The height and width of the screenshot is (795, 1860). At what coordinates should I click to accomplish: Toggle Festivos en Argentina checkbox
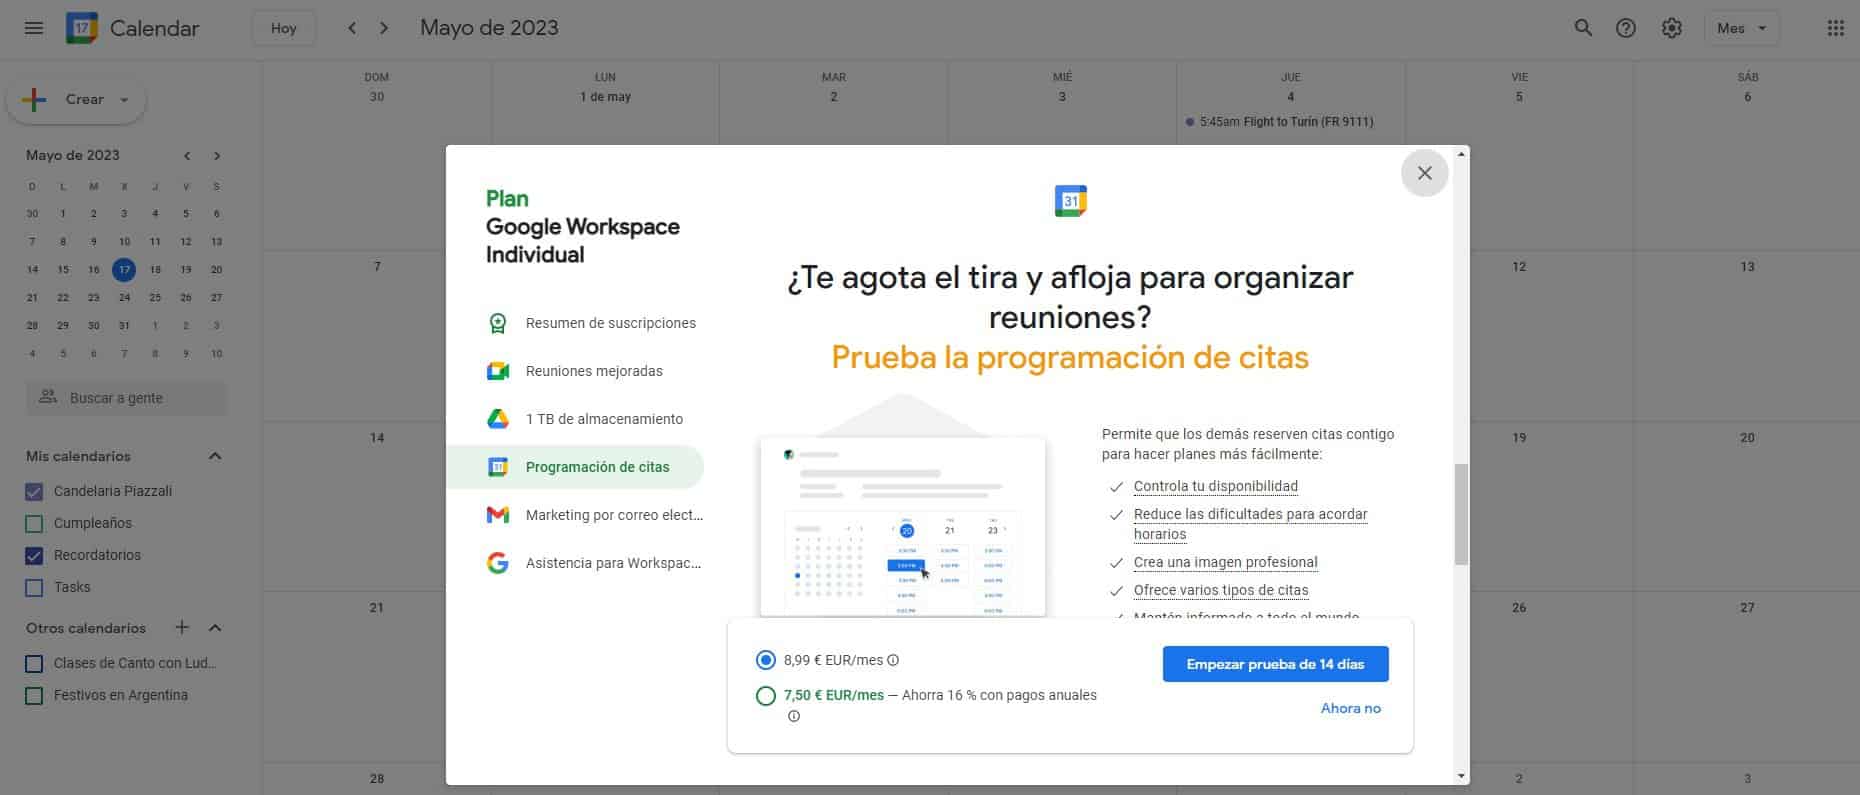pos(34,695)
